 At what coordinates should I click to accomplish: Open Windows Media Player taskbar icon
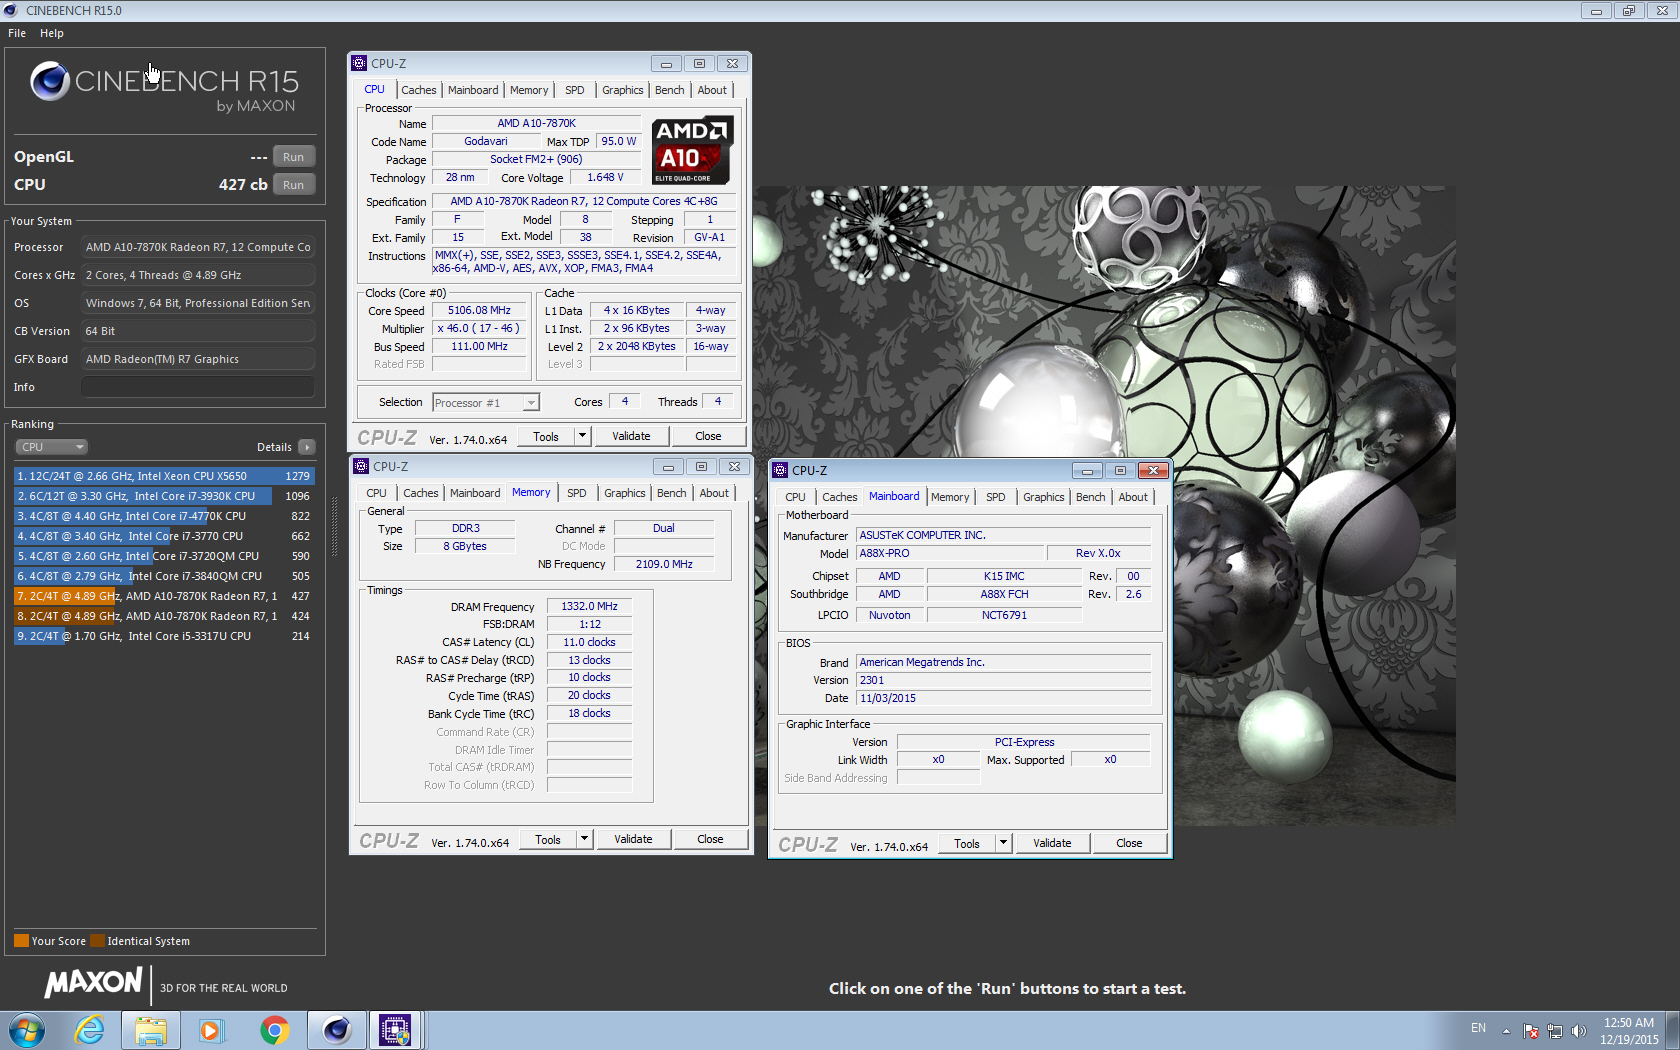coord(210,1030)
